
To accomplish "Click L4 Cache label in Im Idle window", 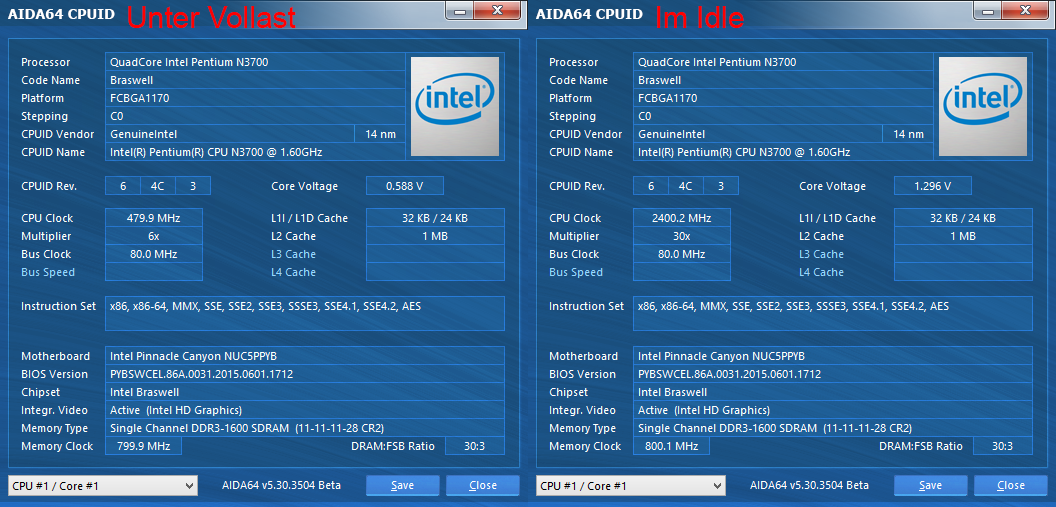I will click(x=821, y=272).
